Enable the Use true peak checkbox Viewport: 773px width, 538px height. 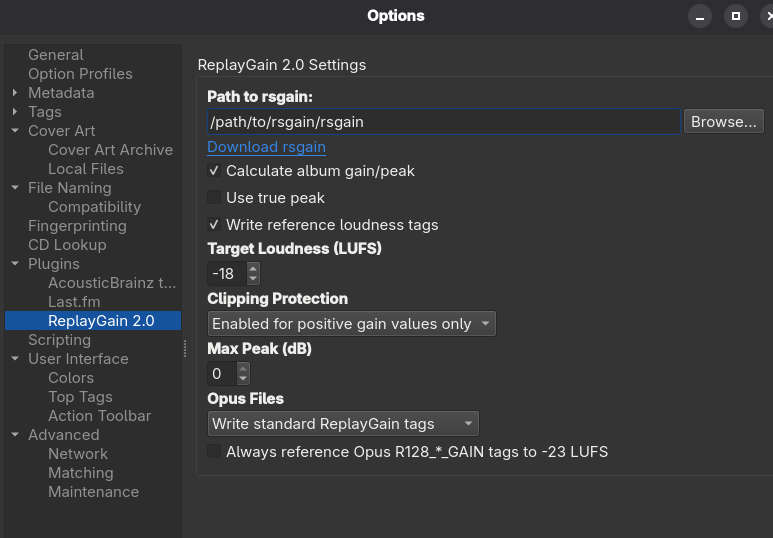tap(214, 198)
